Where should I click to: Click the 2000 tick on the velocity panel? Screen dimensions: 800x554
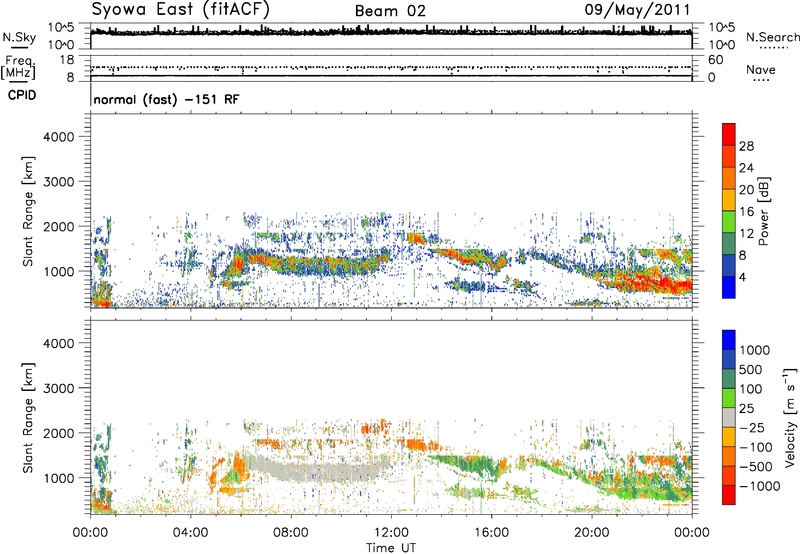(59, 433)
